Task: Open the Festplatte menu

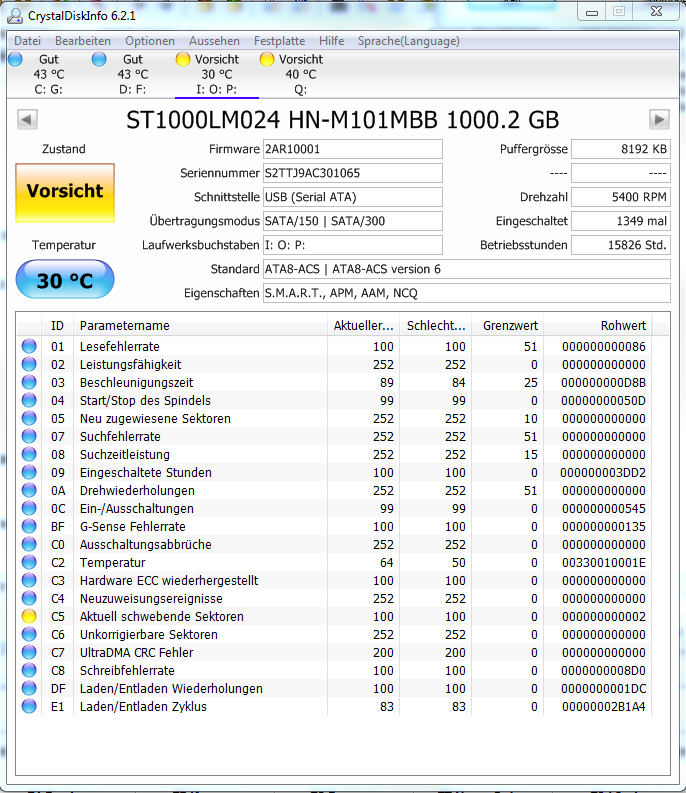Action: (279, 41)
